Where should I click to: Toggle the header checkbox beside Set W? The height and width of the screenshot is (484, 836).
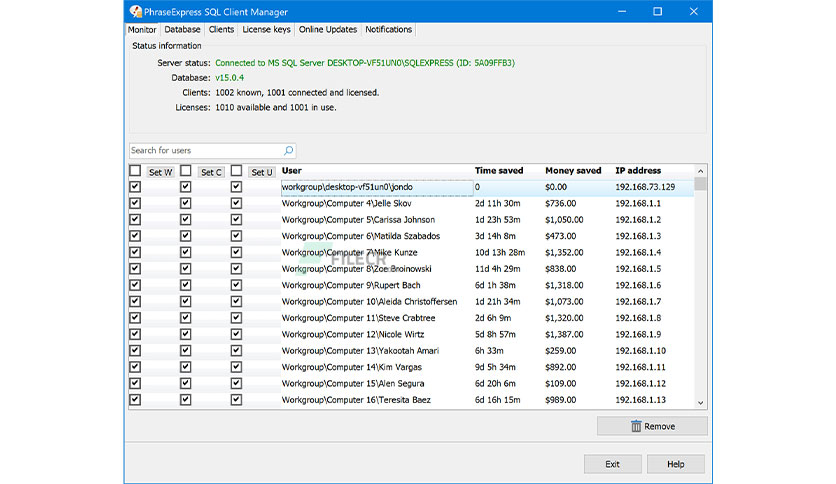tap(135, 171)
